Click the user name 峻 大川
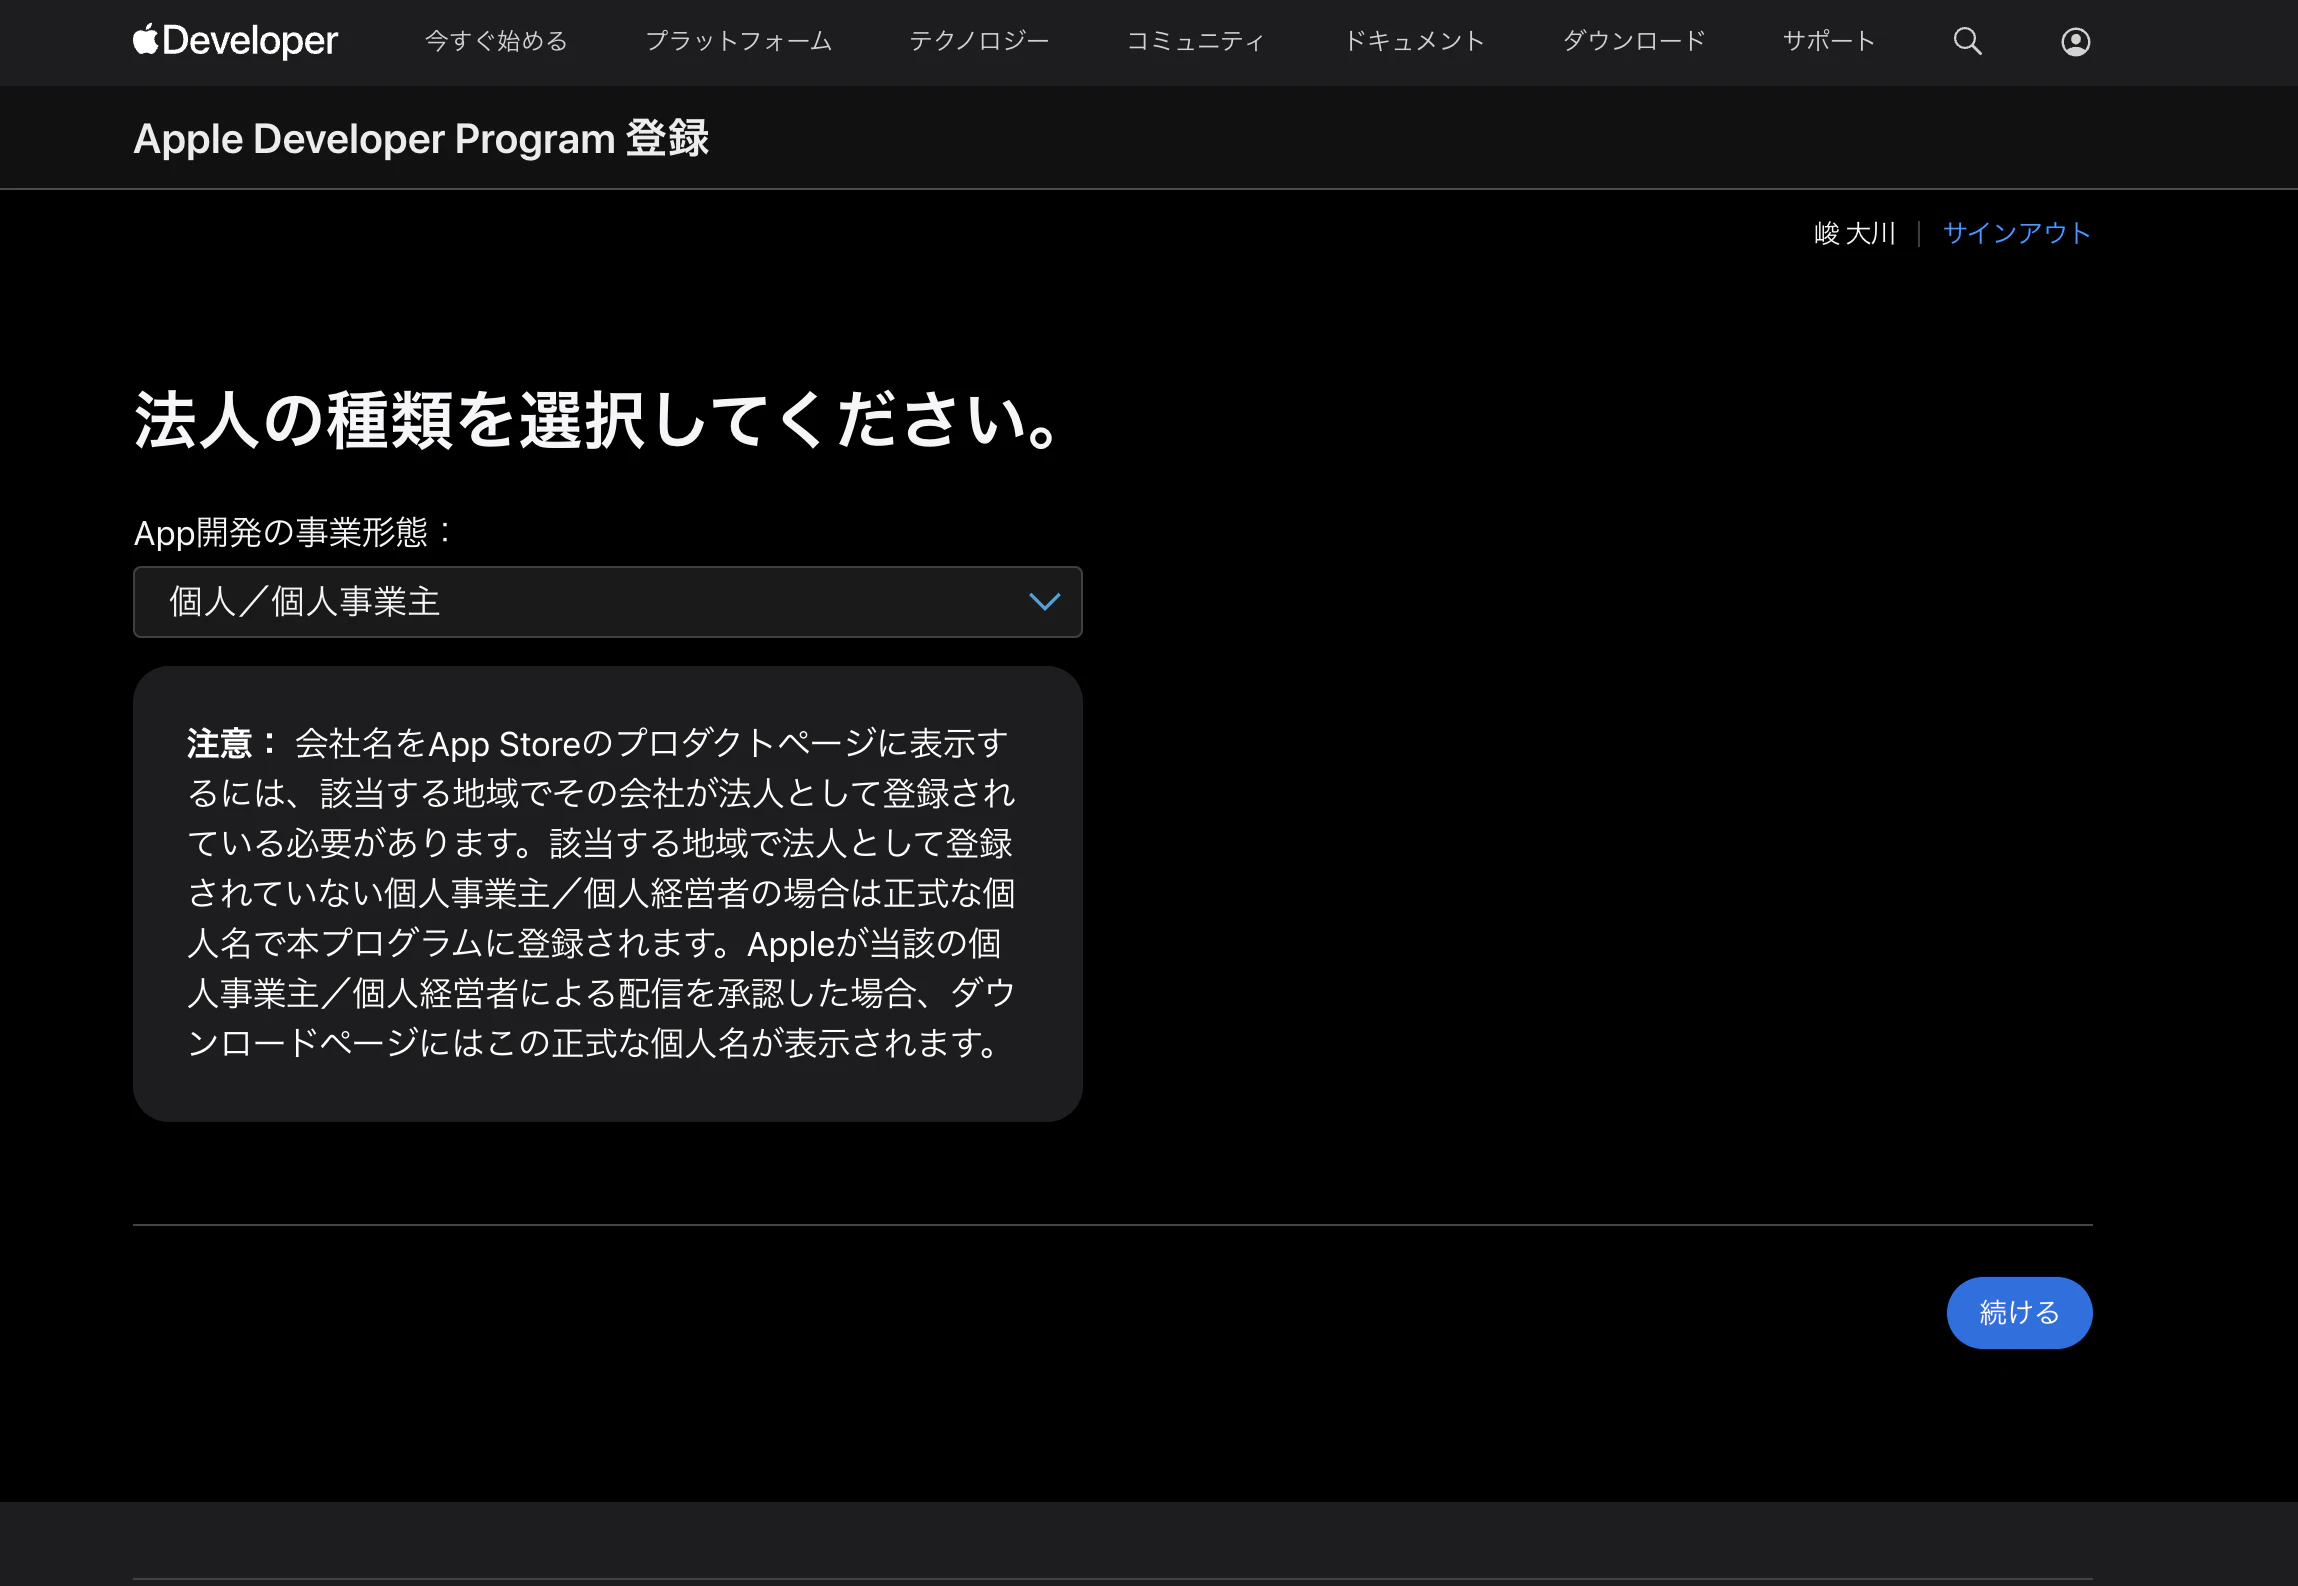 click(x=1855, y=233)
